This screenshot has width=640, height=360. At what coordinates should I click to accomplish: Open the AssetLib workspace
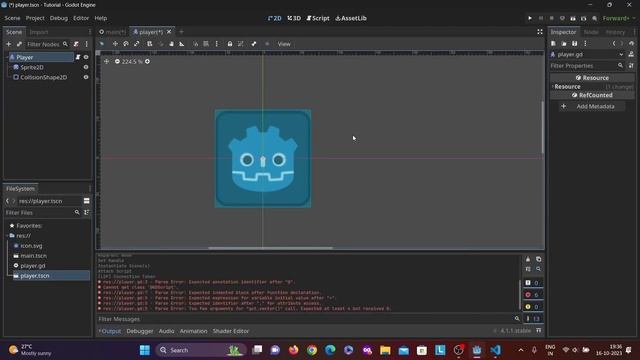click(351, 18)
